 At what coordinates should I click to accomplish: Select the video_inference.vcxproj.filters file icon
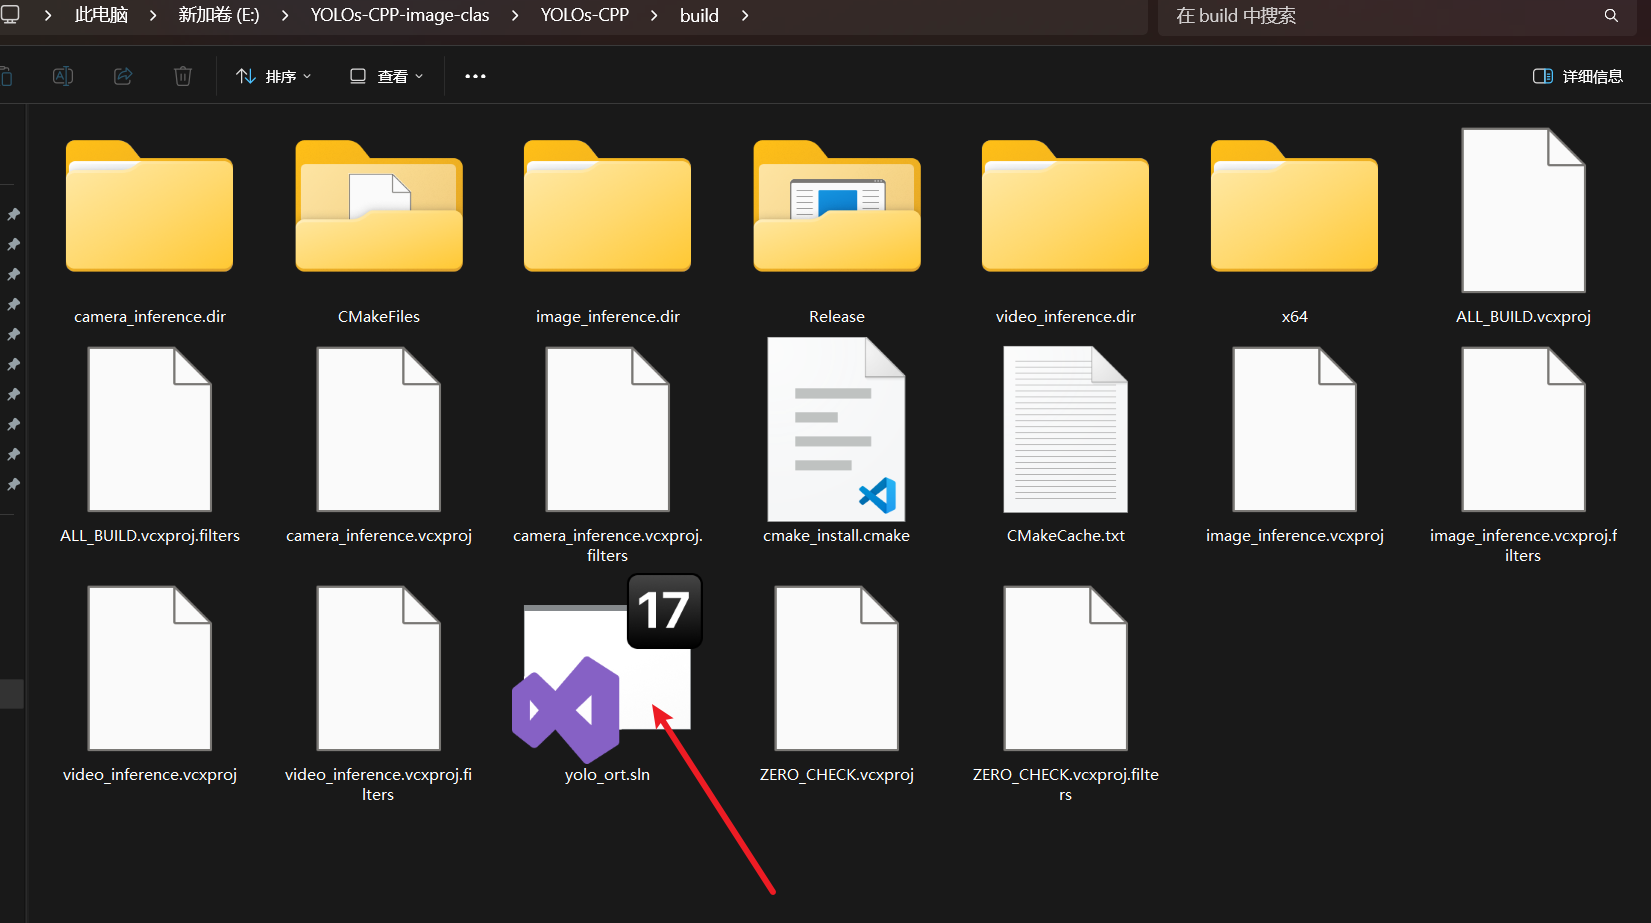(x=379, y=668)
